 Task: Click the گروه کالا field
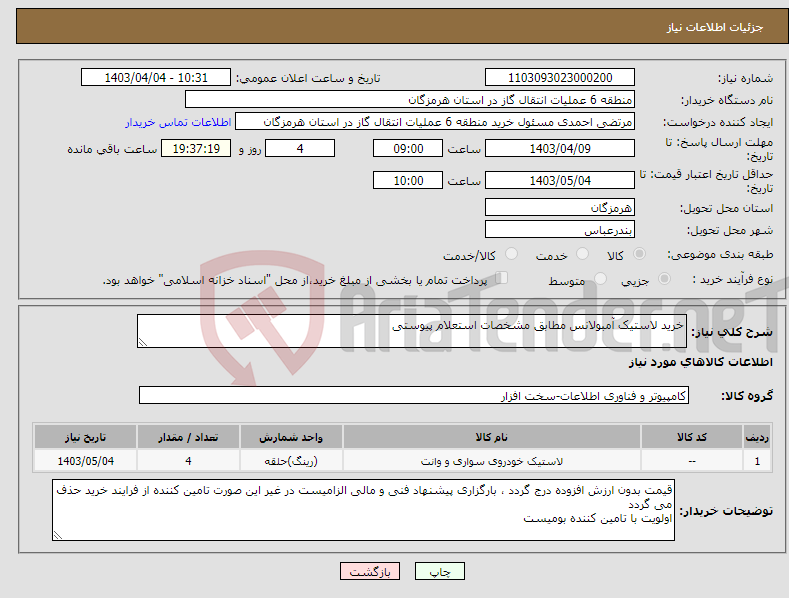coord(414,396)
